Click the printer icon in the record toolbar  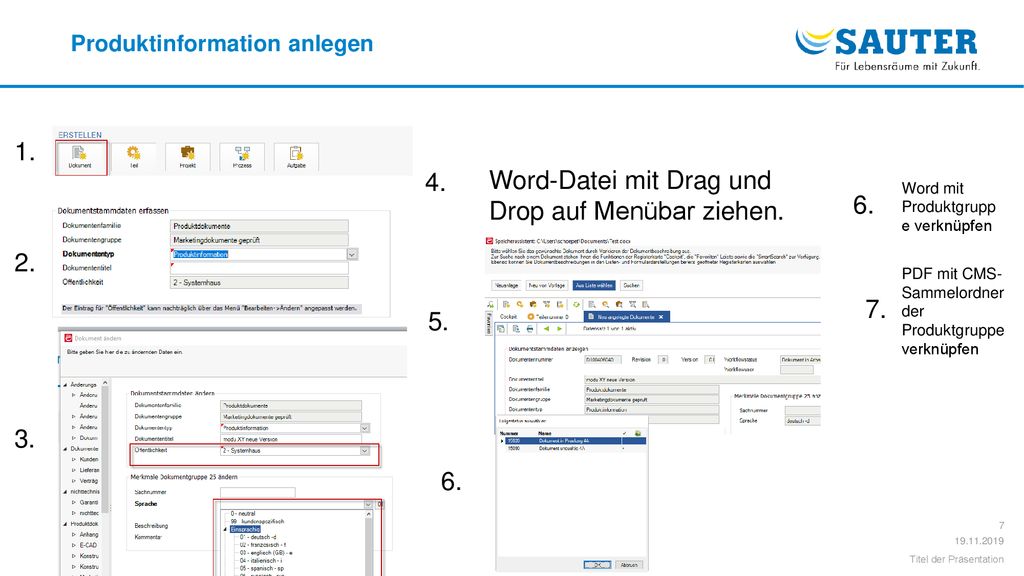point(530,328)
